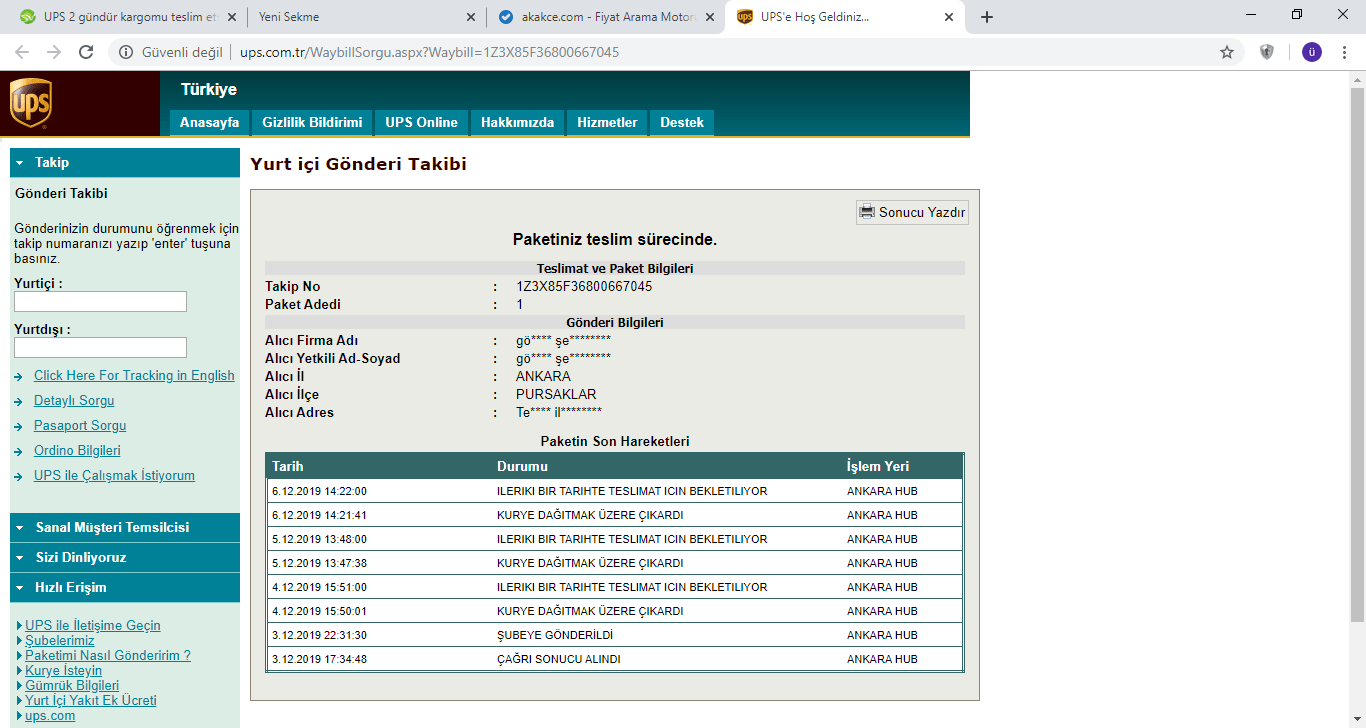
Task: Click the scrollbar up arrow
Action: tap(1357, 79)
